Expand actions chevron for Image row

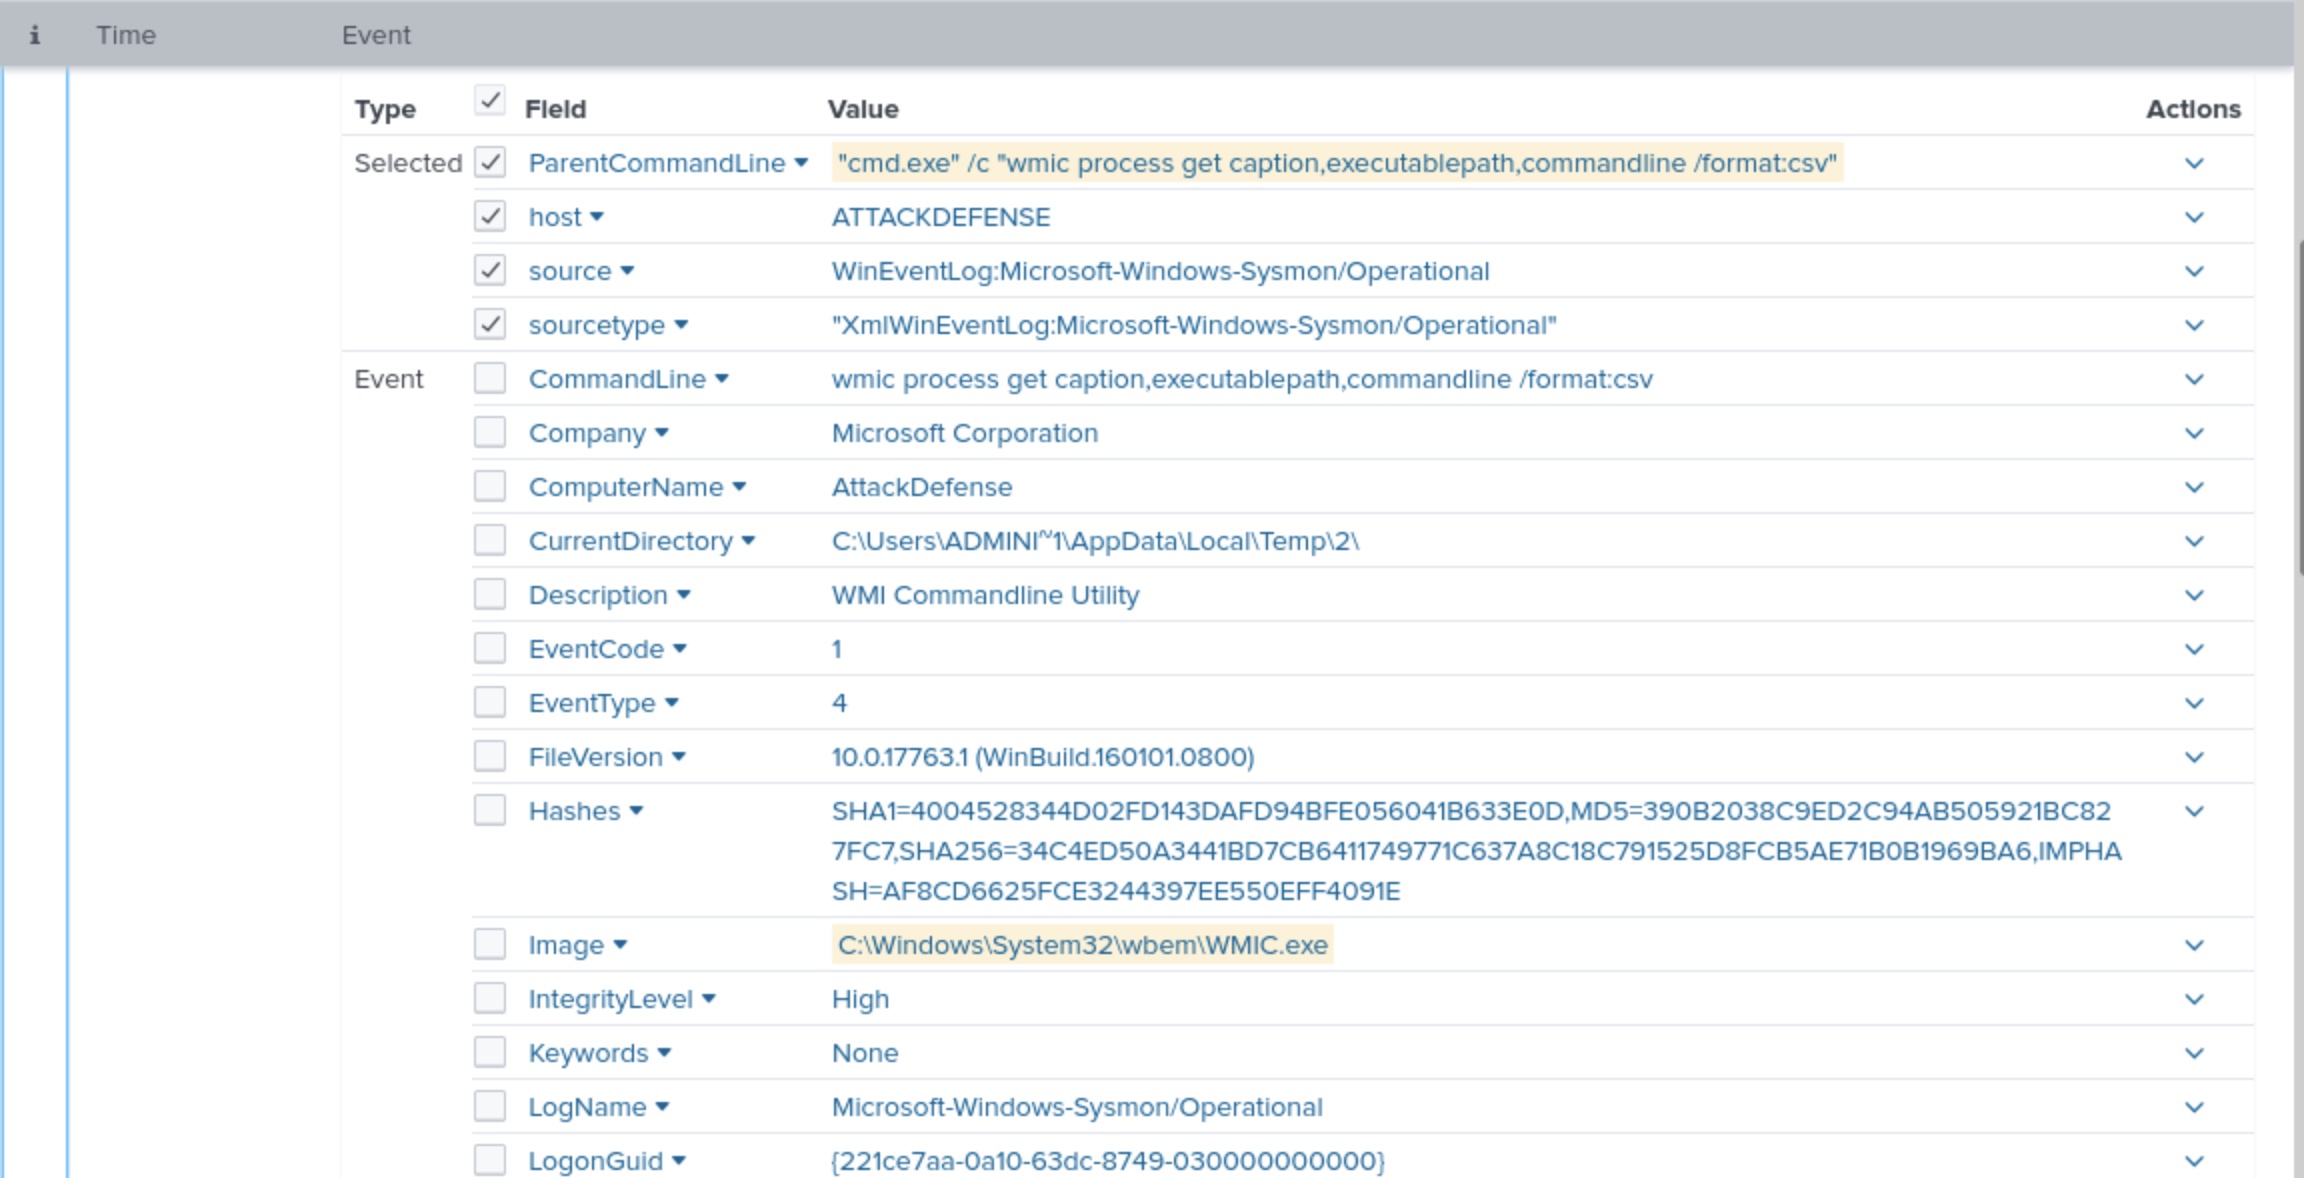[x=2194, y=945]
